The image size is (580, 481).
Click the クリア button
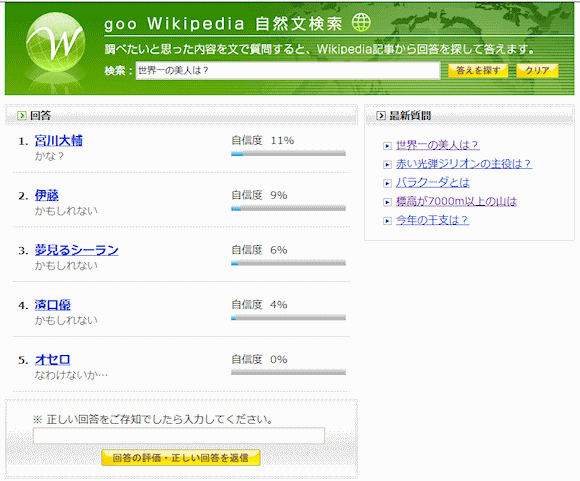[537, 70]
